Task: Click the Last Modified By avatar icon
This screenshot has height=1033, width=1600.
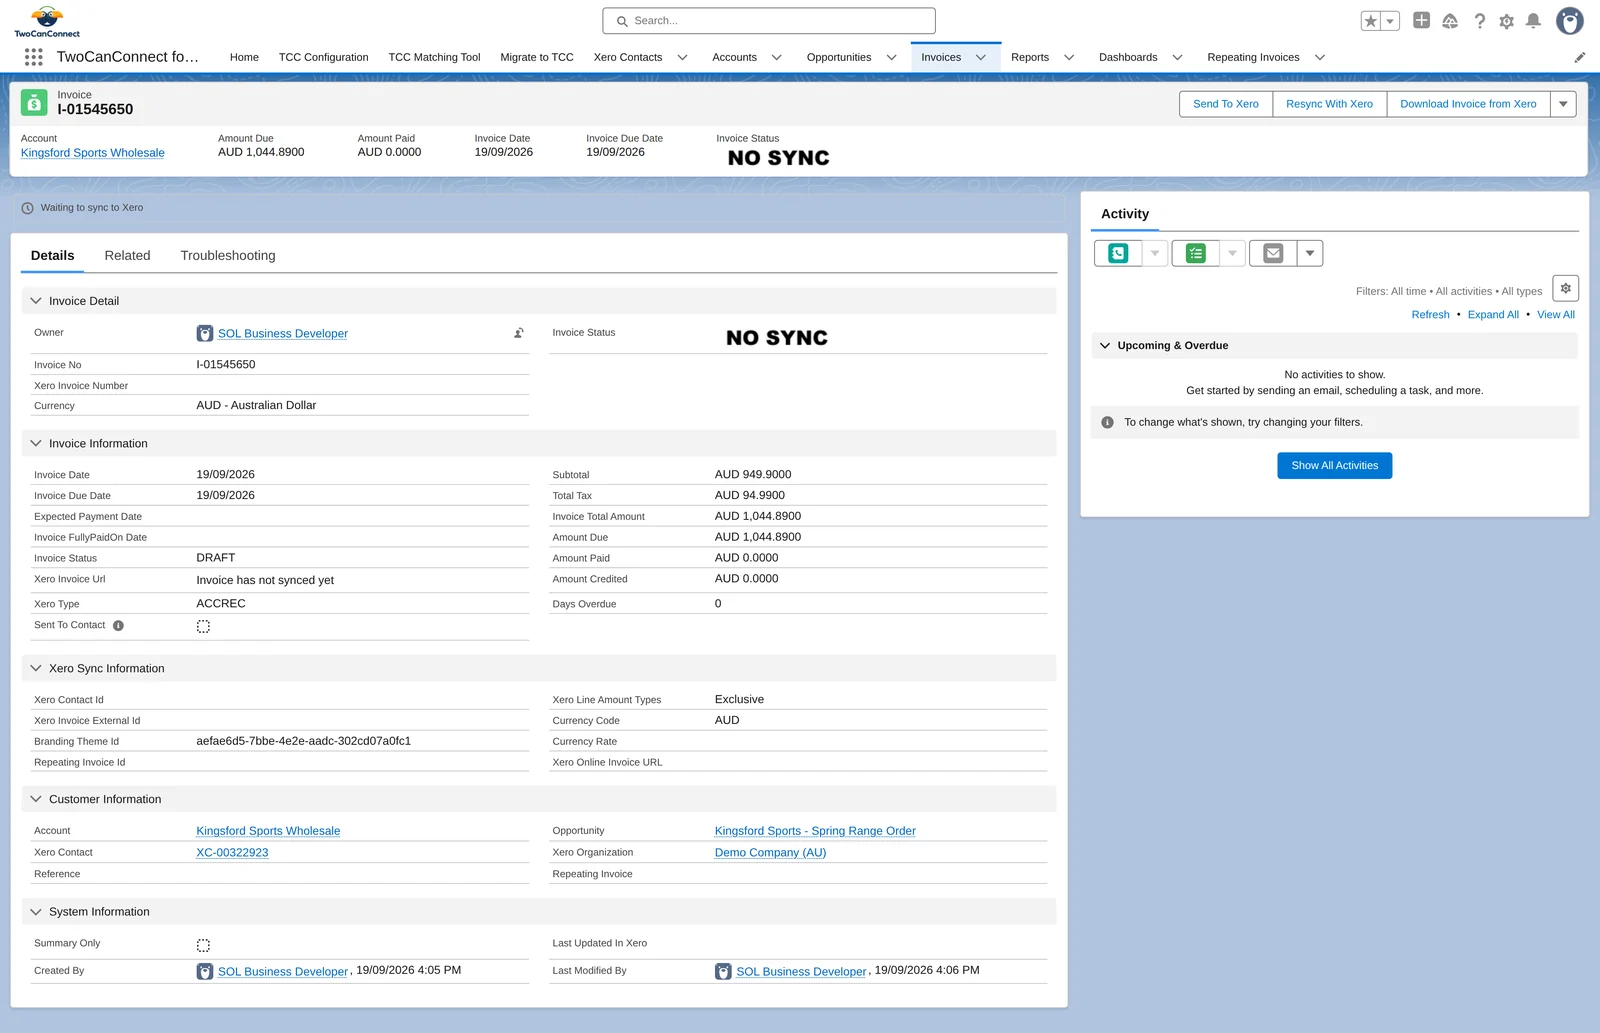Action: (x=723, y=972)
